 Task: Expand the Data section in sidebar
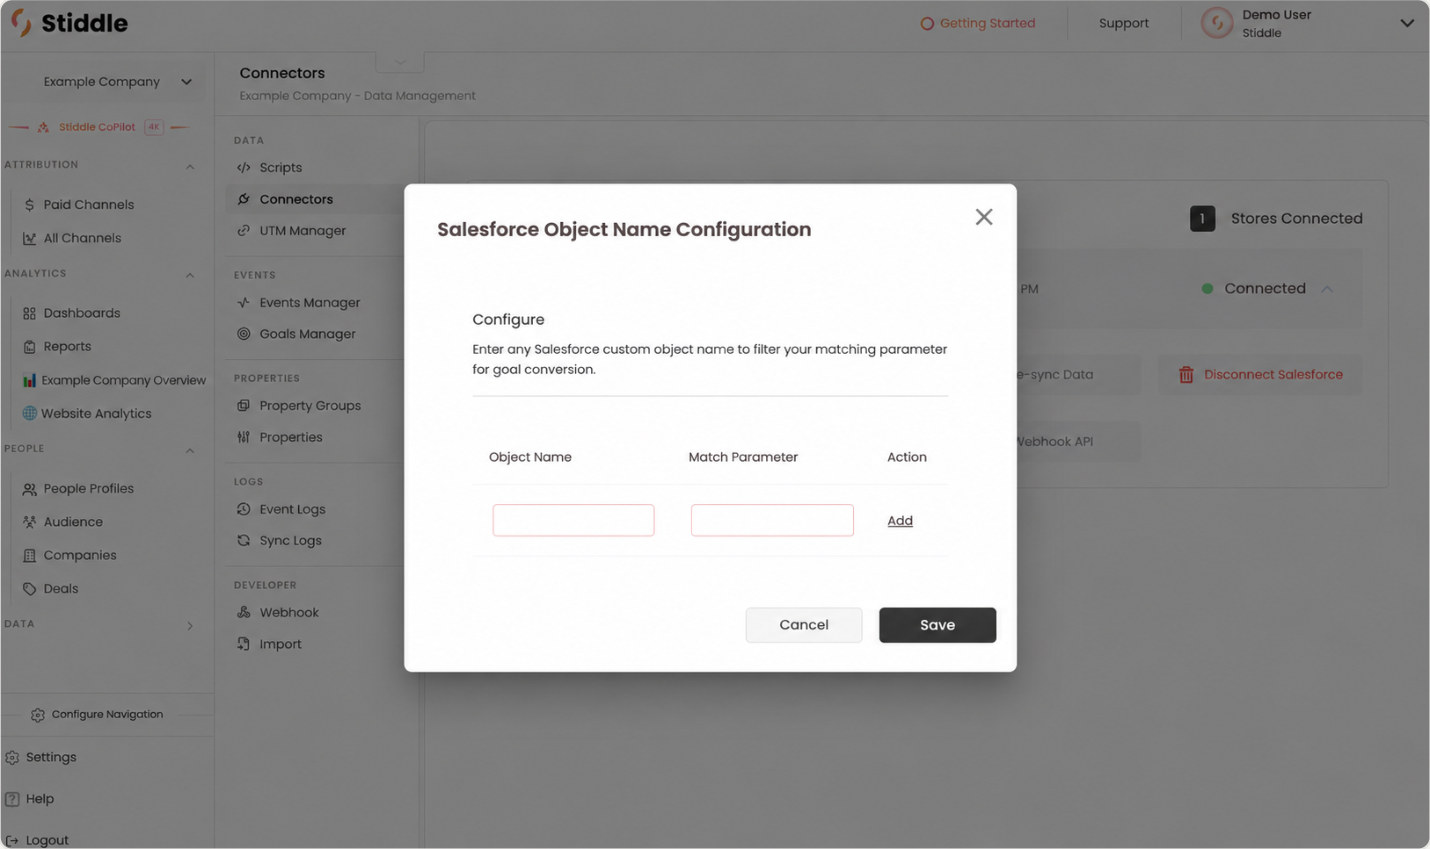click(190, 626)
